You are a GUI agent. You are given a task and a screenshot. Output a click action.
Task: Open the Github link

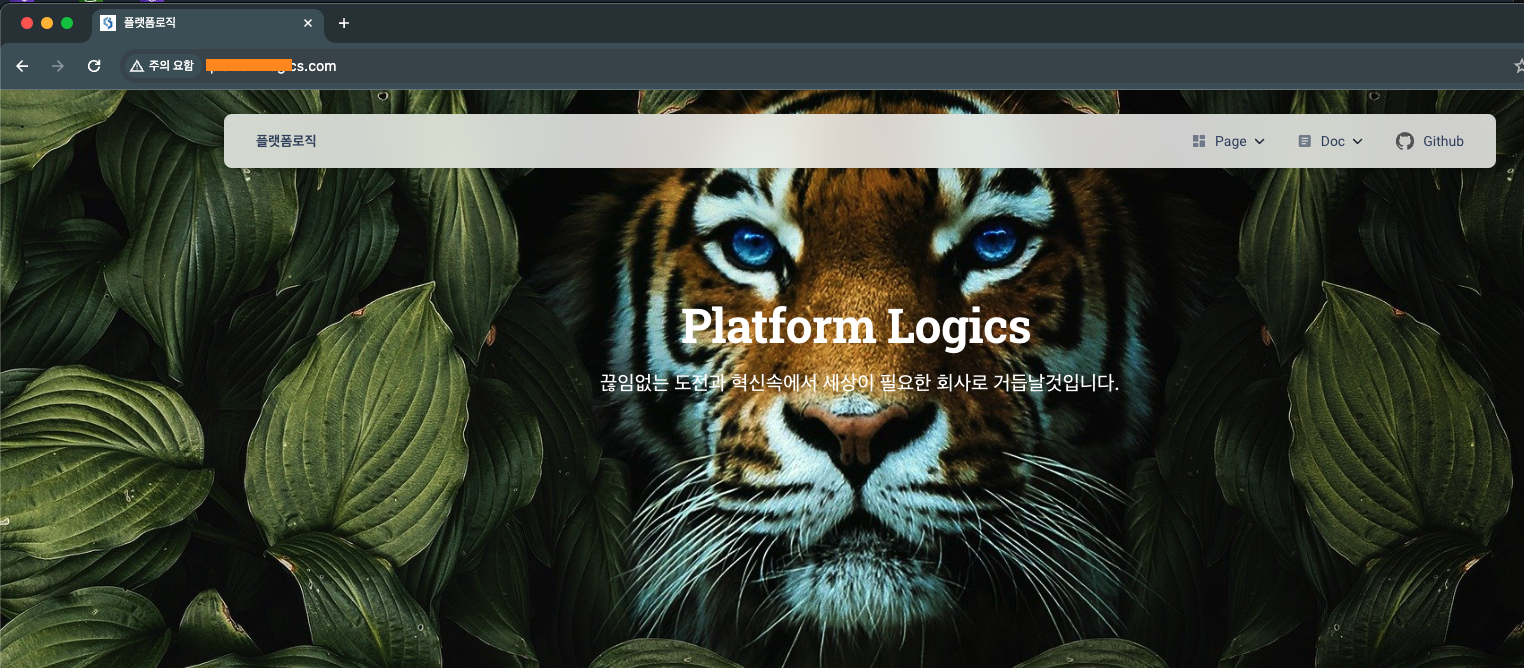coord(1430,141)
